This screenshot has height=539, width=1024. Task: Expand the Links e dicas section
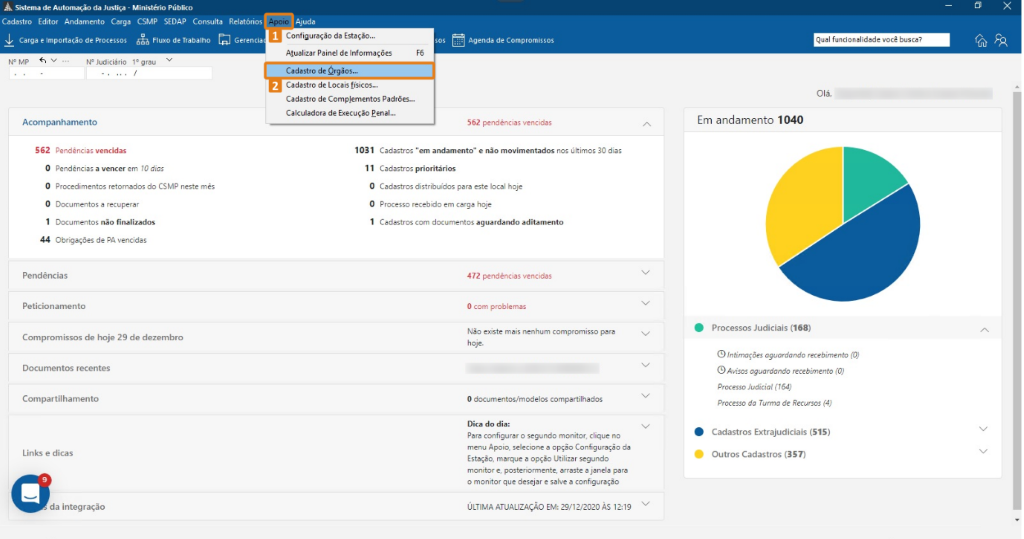pos(645,427)
